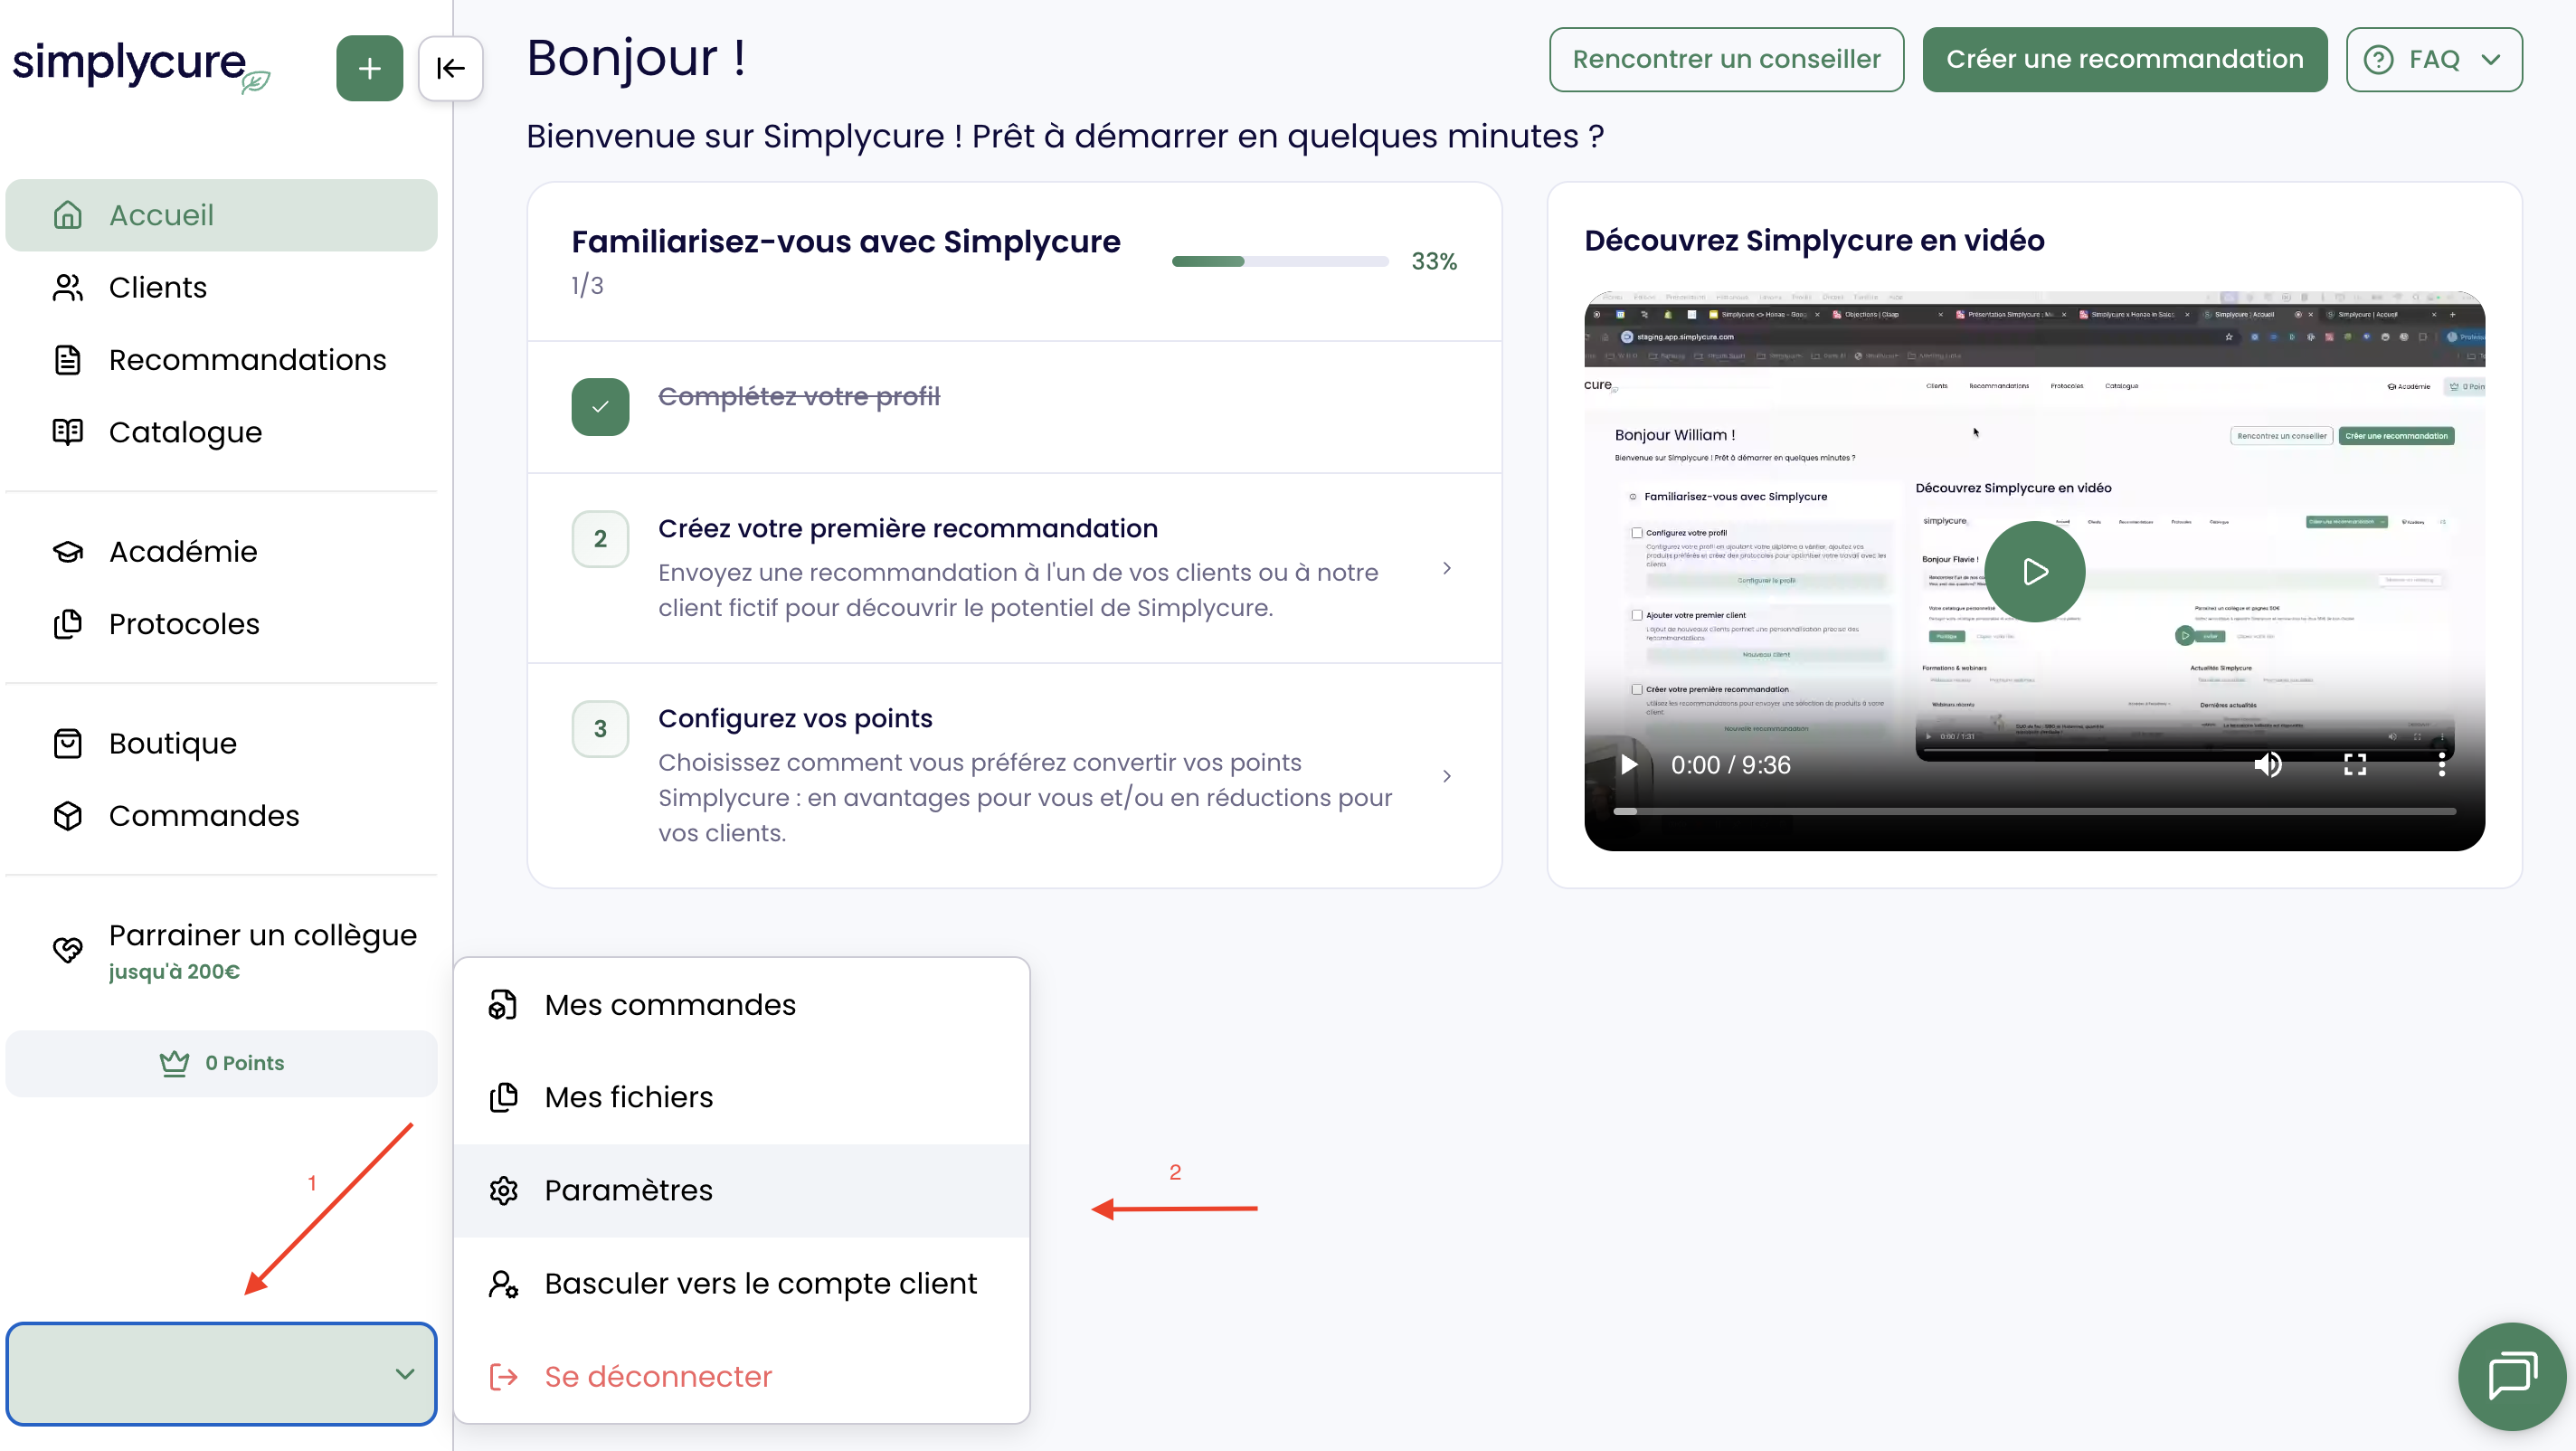Image resolution: width=2576 pixels, height=1451 pixels.
Task: Click the Simplycure video thumbnail preview
Action: (2034, 571)
